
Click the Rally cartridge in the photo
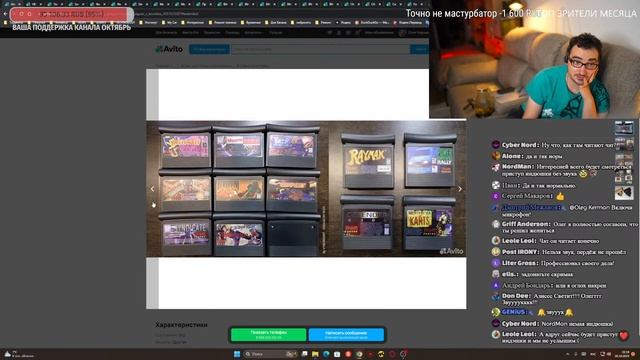coord(430,160)
